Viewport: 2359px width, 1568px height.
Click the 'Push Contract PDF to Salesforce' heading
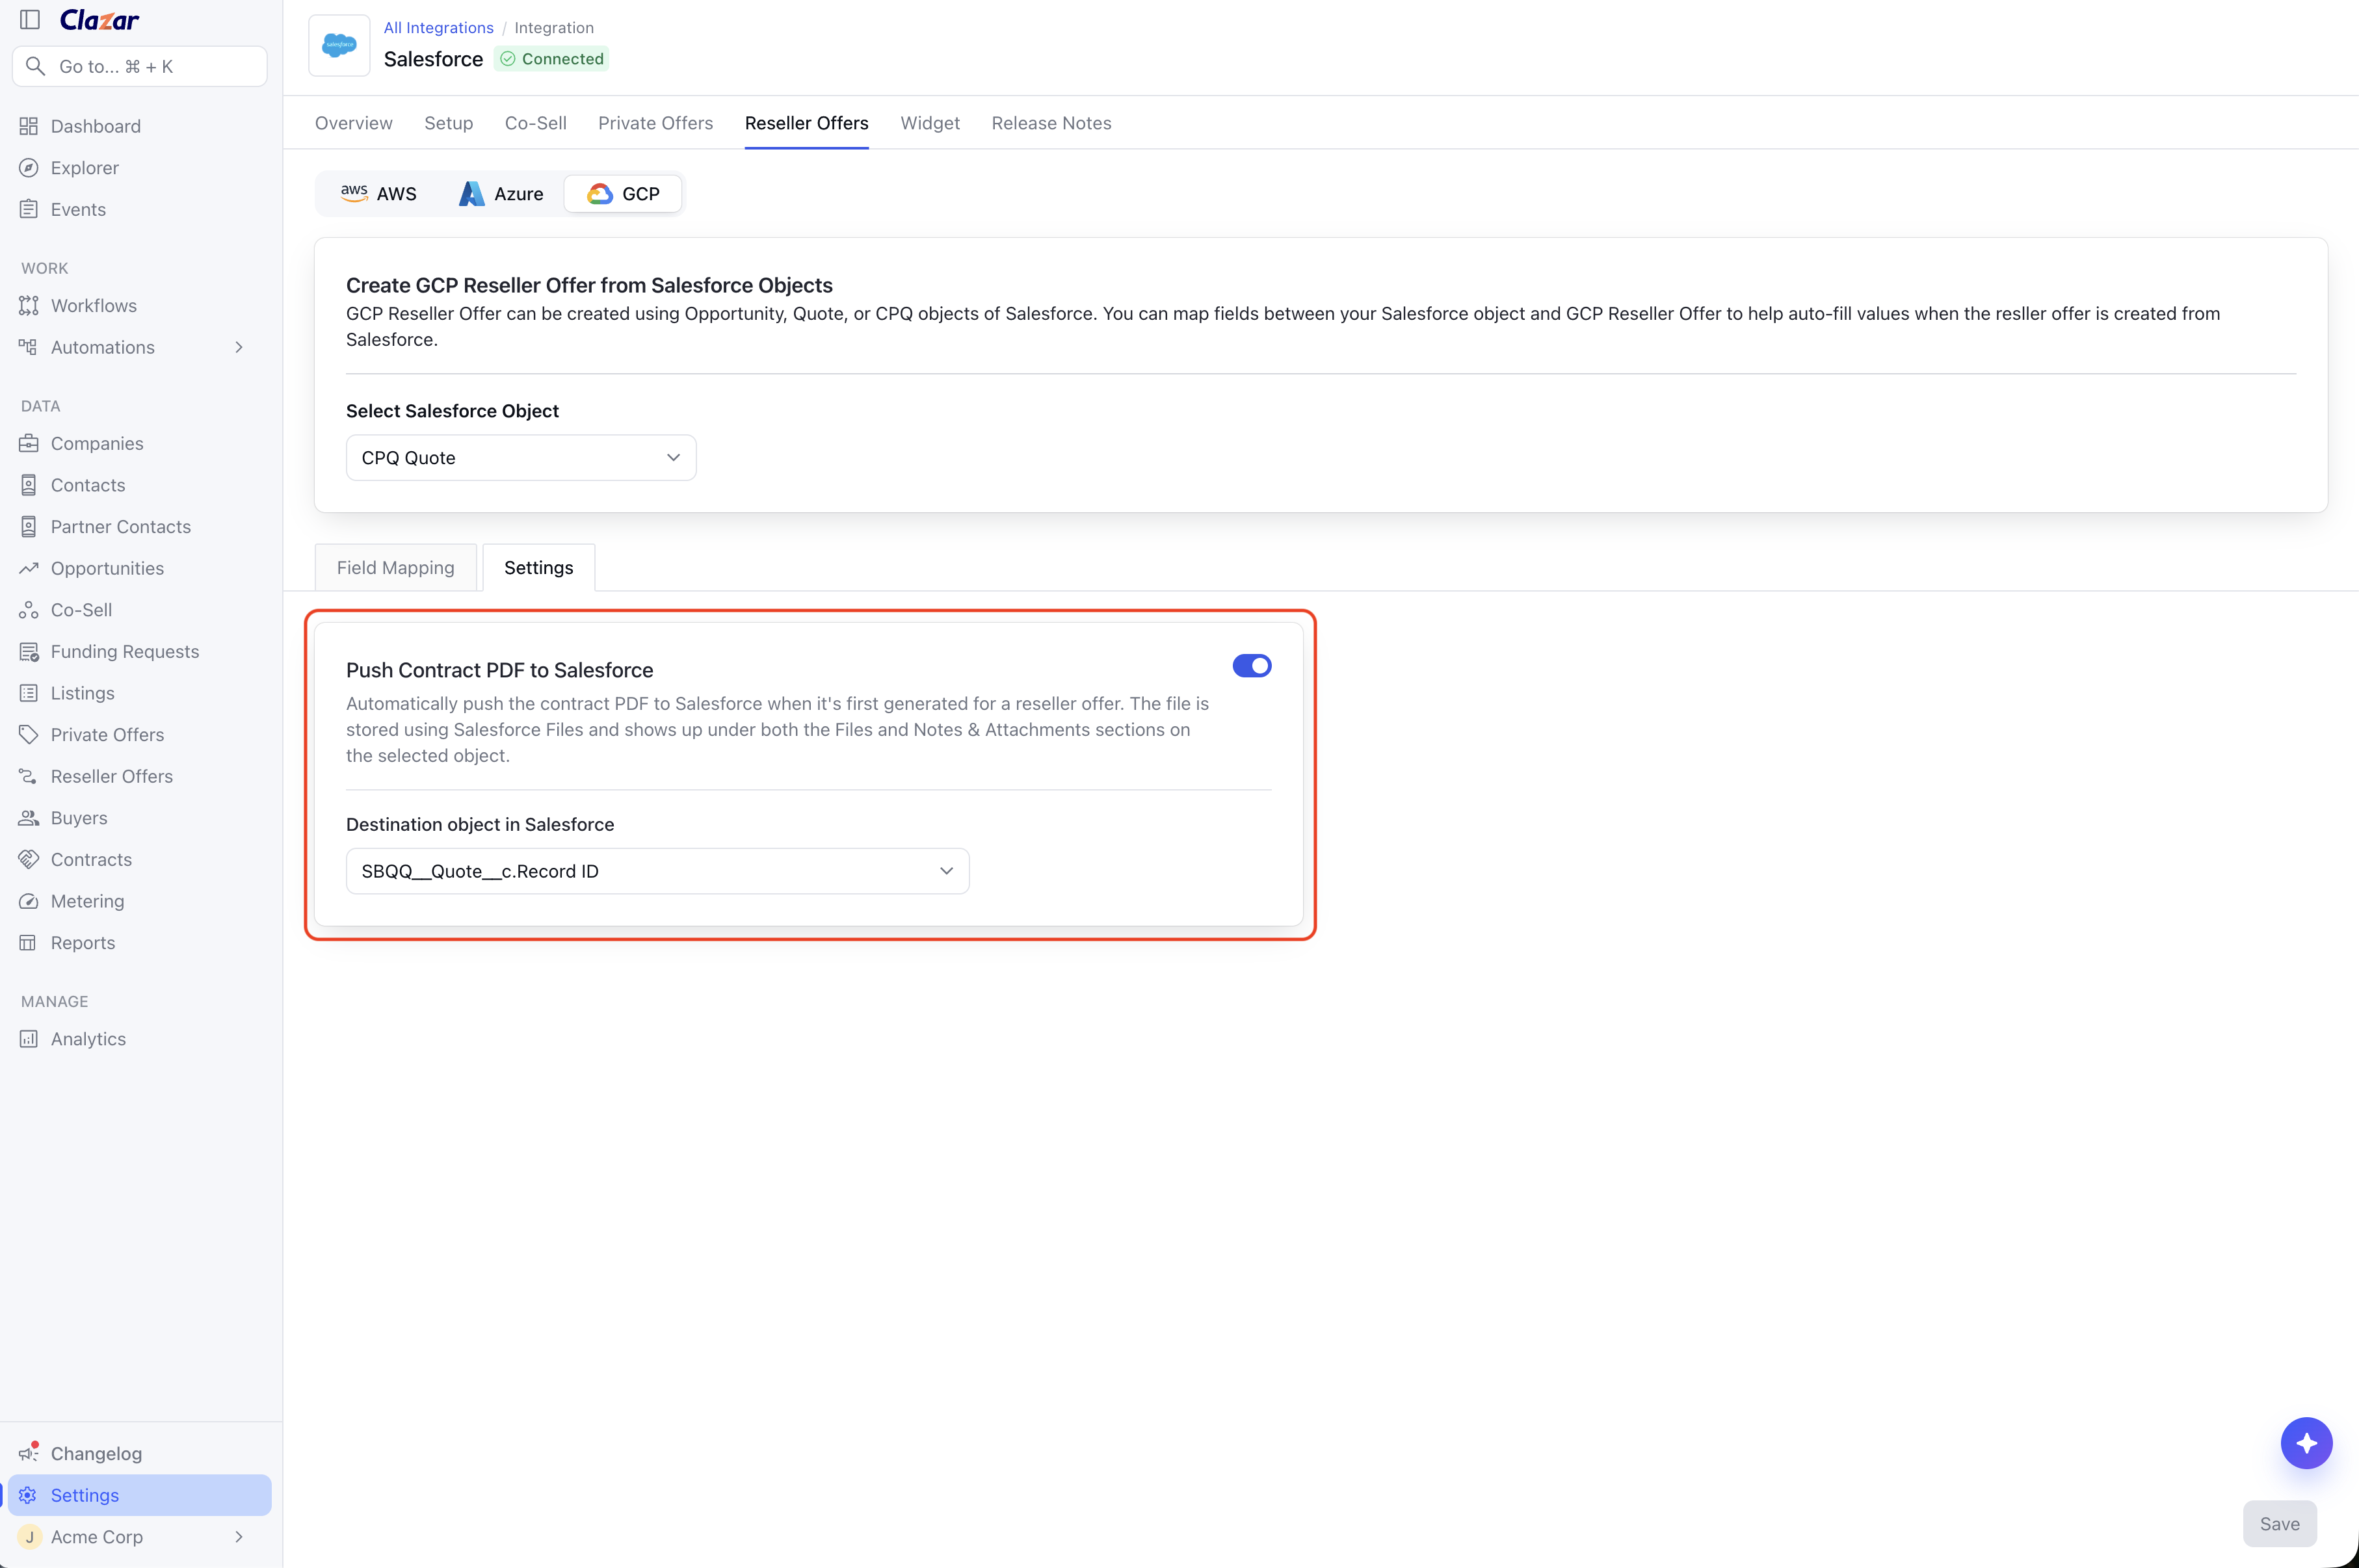(x=500, y=670)
